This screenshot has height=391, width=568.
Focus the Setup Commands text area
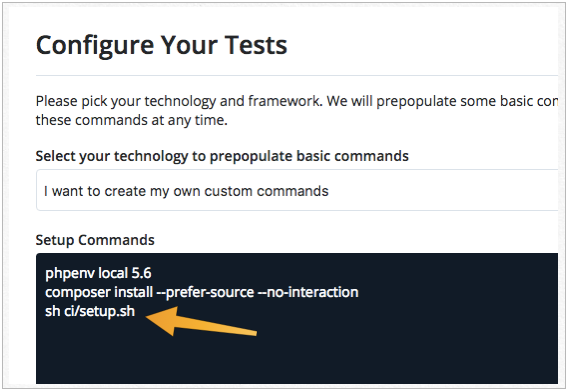coord(297,318)
